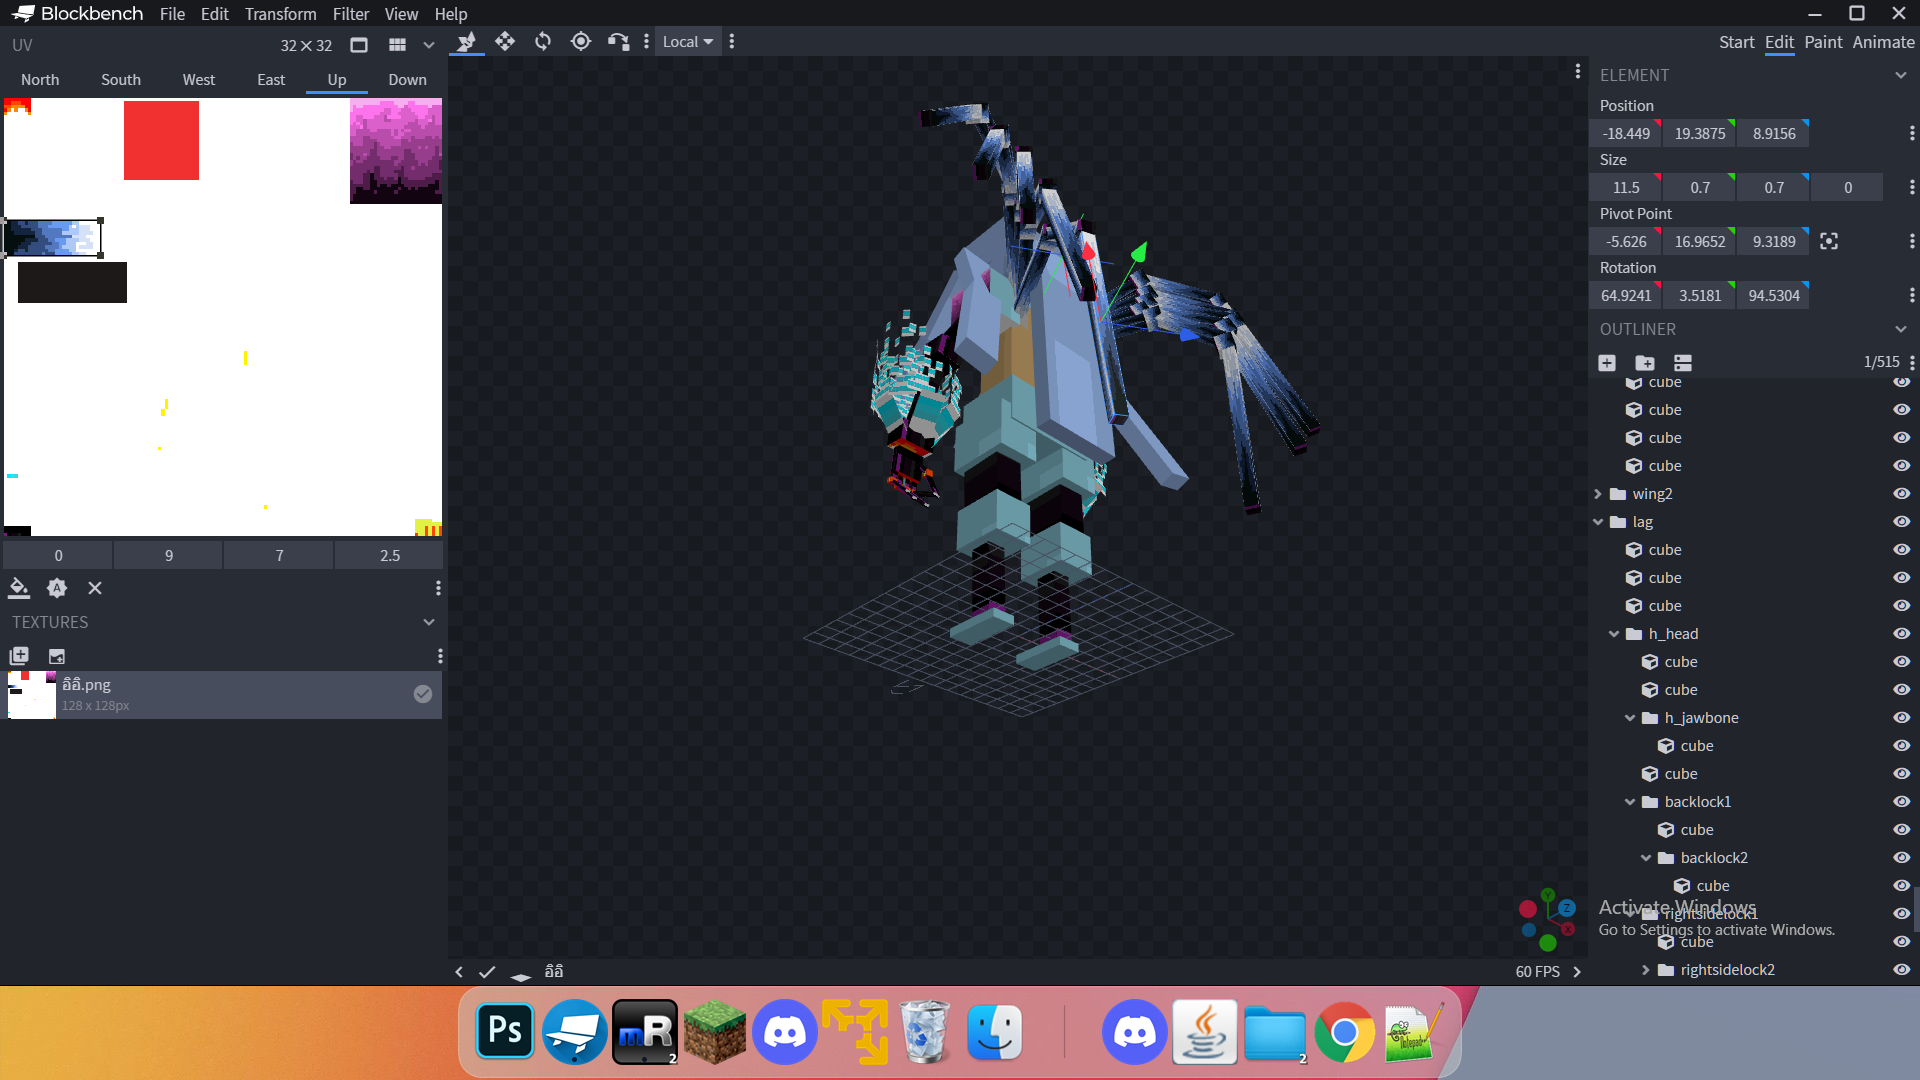The width and height of the screenshot is (1920, 1080).
Task: Click the UV paint bucket fill icon
Action: (x=19, y=588)
